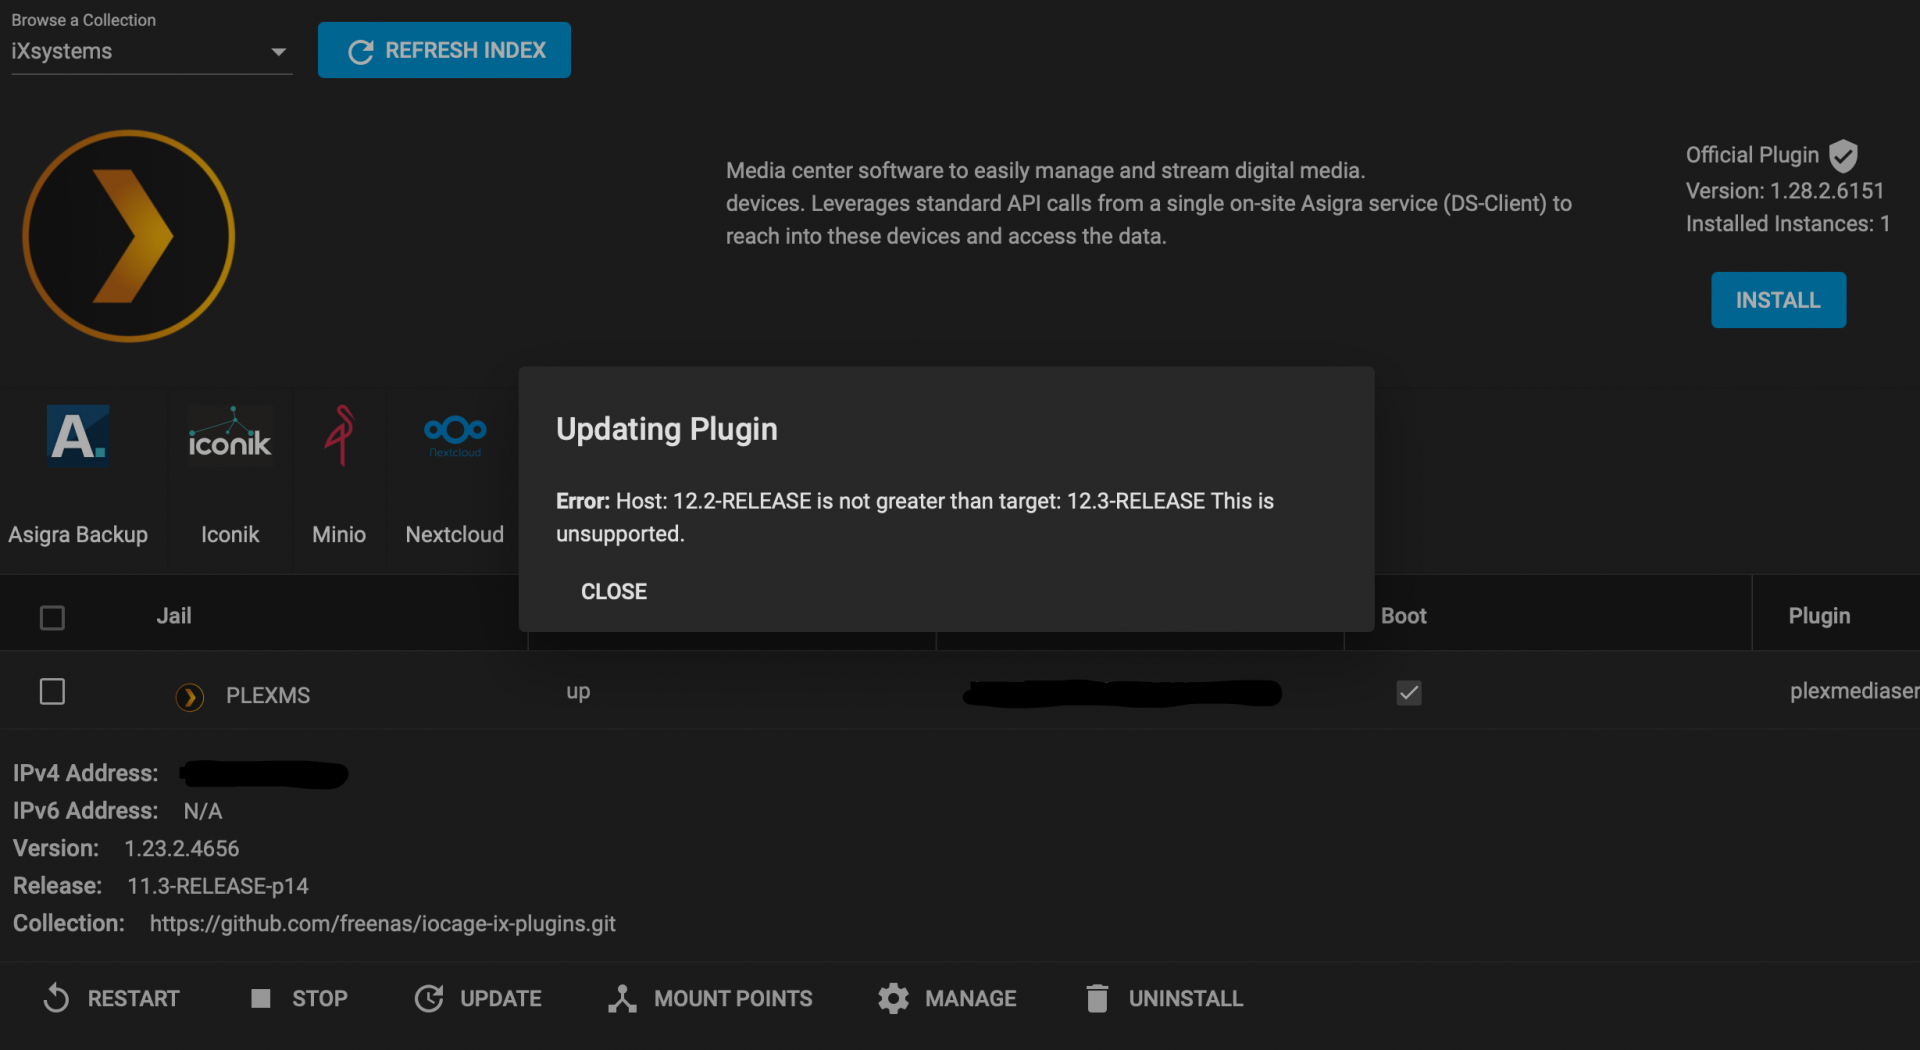This screenshot has height=1050, width=1920.
Task: Check the PLEXMS jail row checkbox
Action: click(52, 692)
